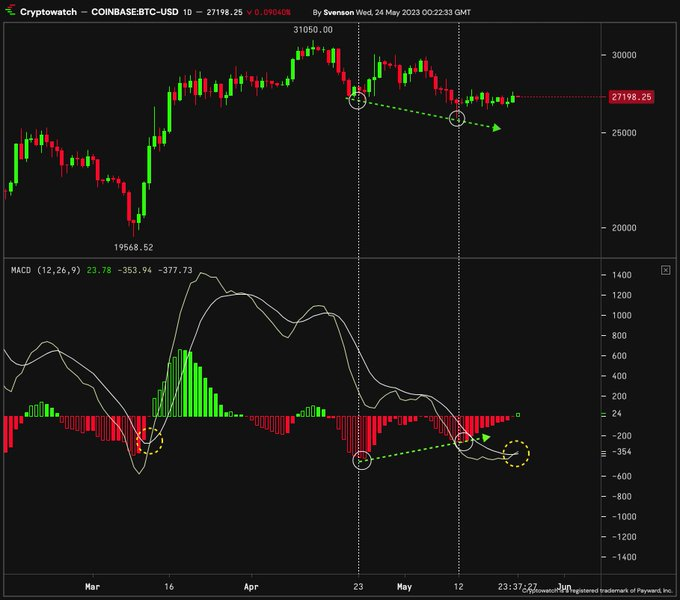The height and width of the screenshot is (600, 680).
Task: Click the 600 MACD axis label
Action: coord(619,355)
